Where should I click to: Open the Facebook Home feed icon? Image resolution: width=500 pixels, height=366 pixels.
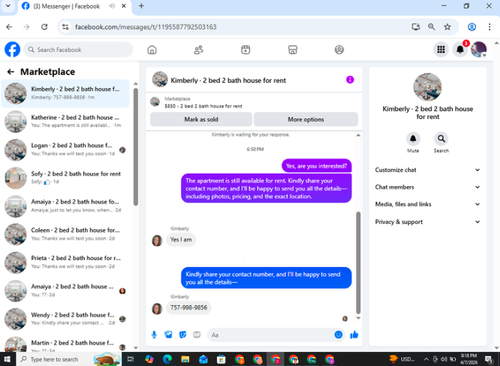[152, 50]
